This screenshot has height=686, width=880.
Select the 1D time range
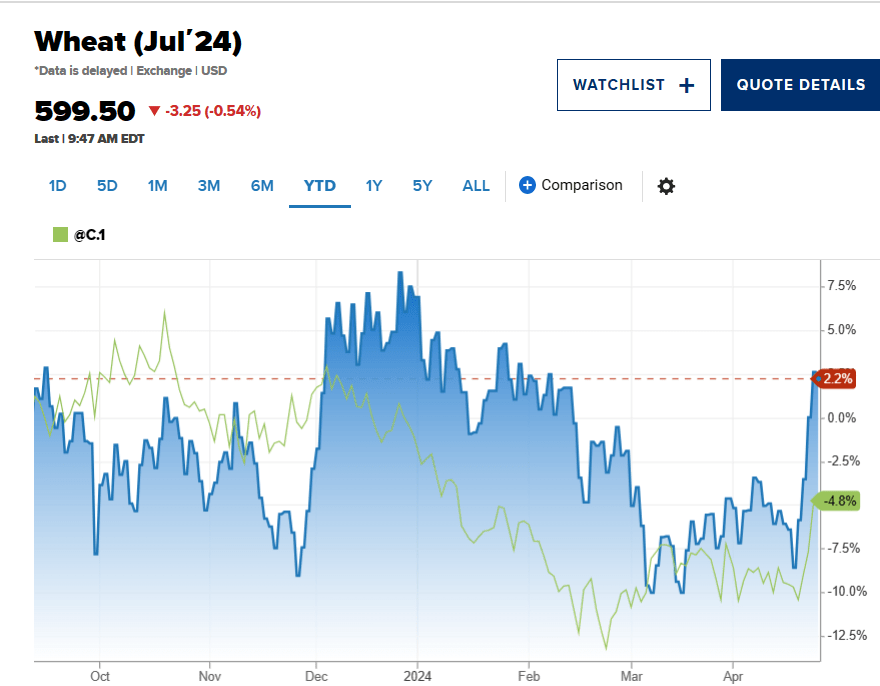coord(58,186)
